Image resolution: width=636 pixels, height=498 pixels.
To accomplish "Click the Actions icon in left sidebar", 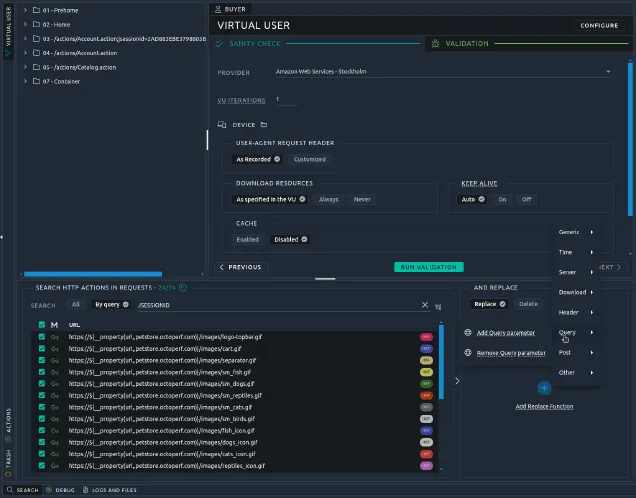I will click(x=8, y=439).
